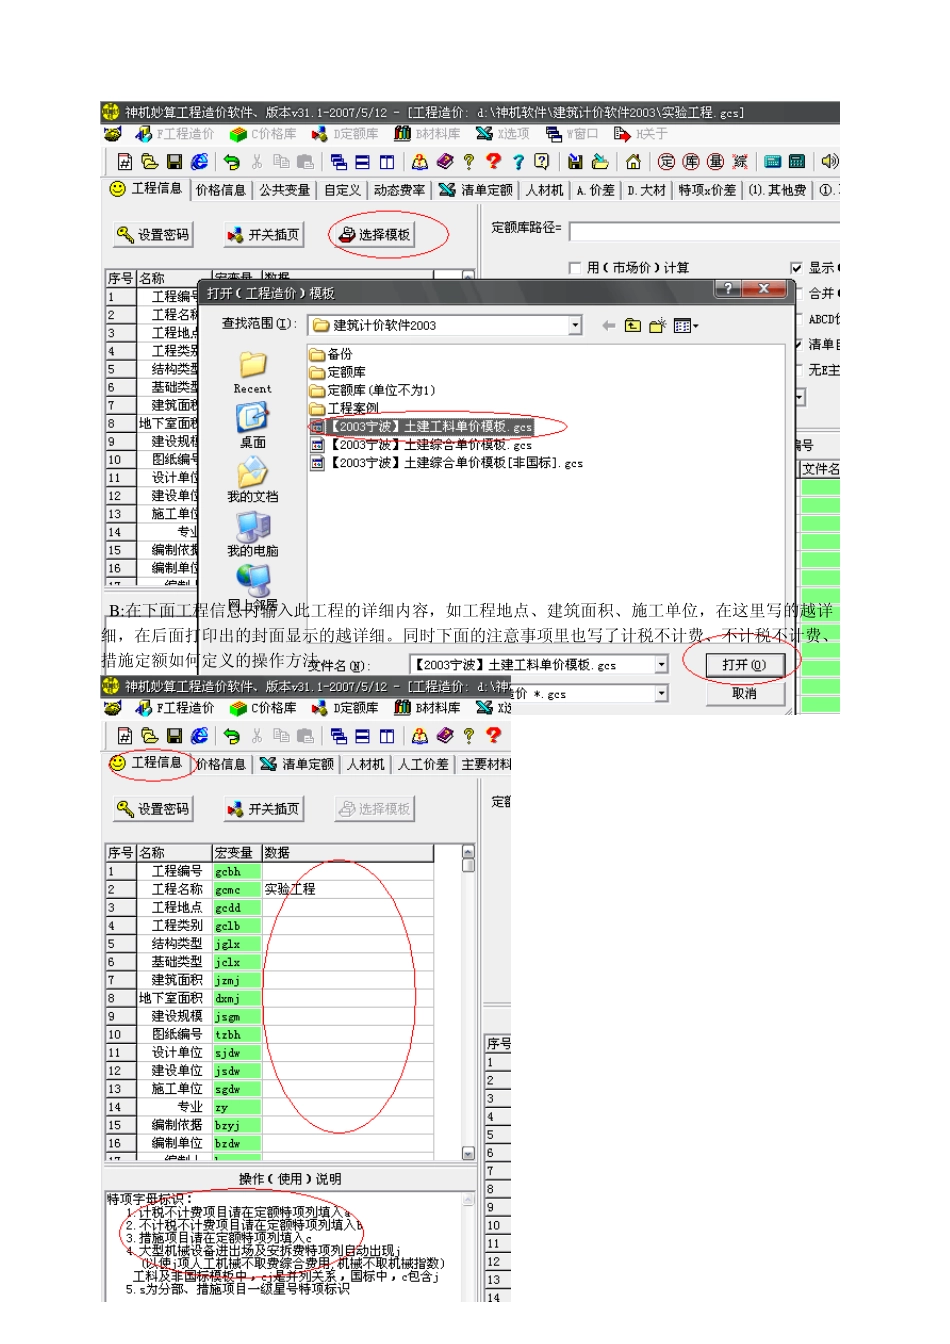Click the undo arrow in lower window toolbar
Image resolution: width=950 pixels, height=1344 pixels.
point(232,736)
